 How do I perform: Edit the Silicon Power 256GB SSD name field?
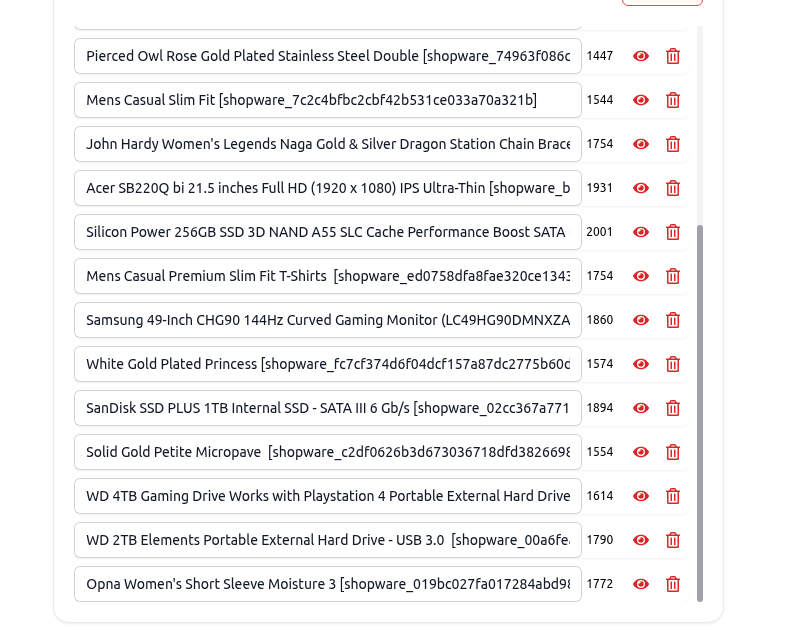(328, 232)
